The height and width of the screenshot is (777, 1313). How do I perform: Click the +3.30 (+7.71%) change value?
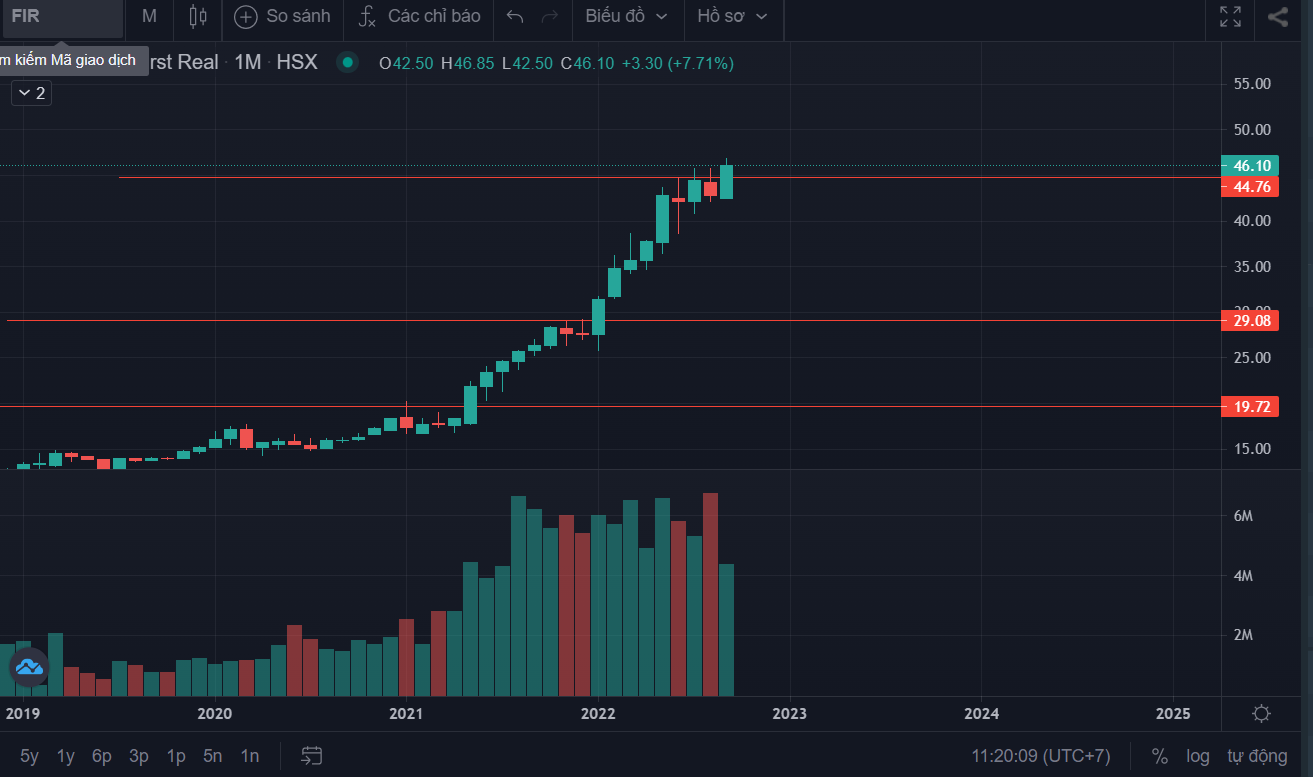tap(678, 63)
